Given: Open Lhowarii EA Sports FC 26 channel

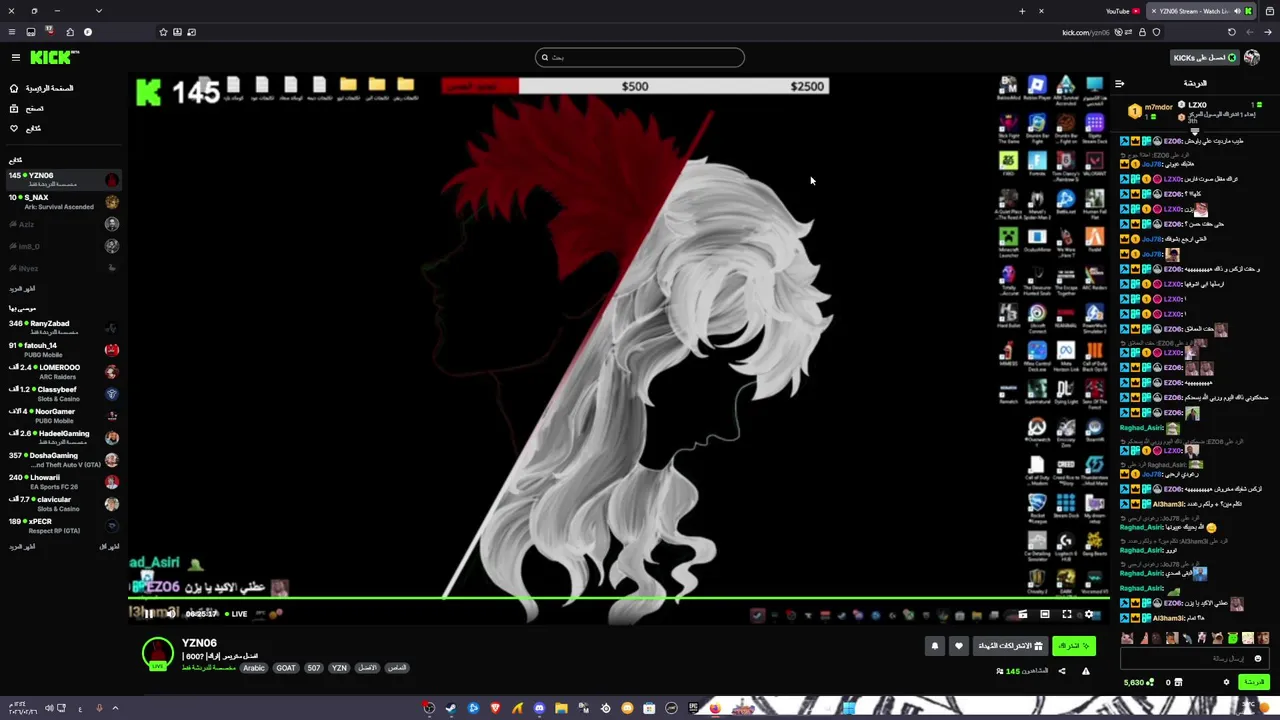Looking at the screenshot, I should point(64,482).
